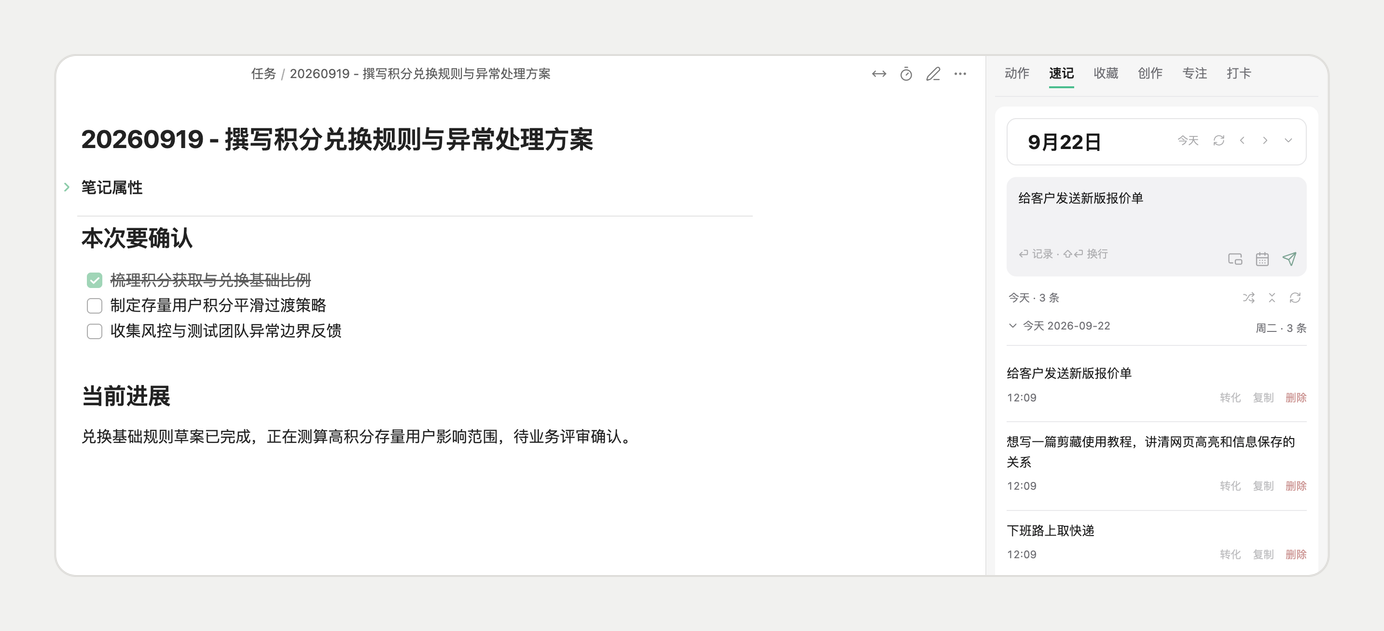Click the pencil edit icon
This screenshot has height=631, width=1384.
click(933, 74)
